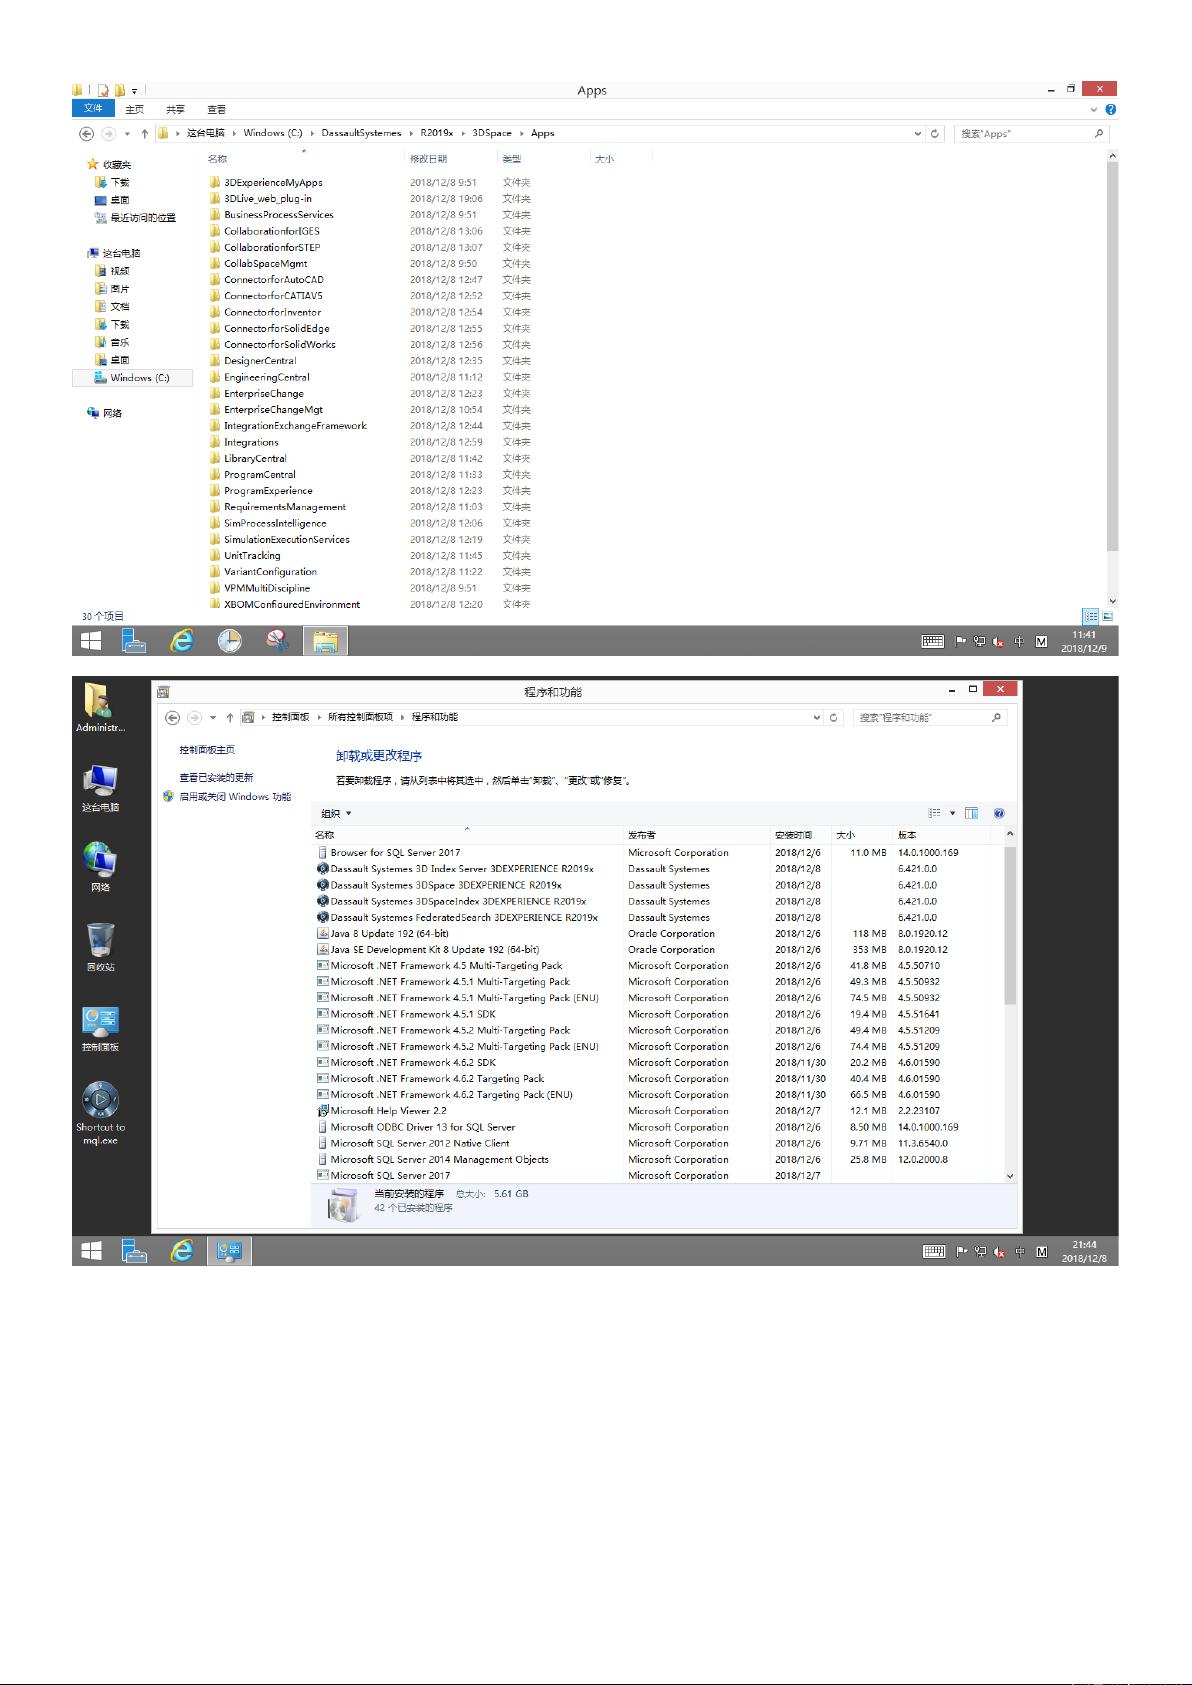Click Back arrow in Programs and Features window
Viewport: 1192px width, 1685px height.
172,717
